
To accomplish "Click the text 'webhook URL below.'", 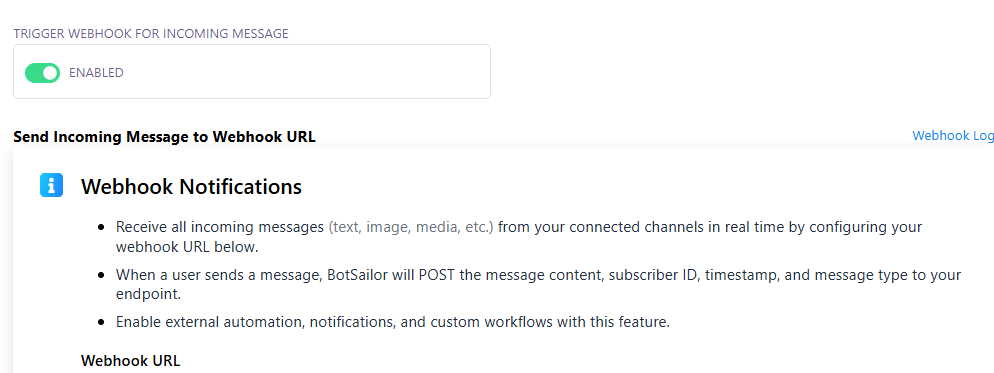I will [x=187, y=247].
